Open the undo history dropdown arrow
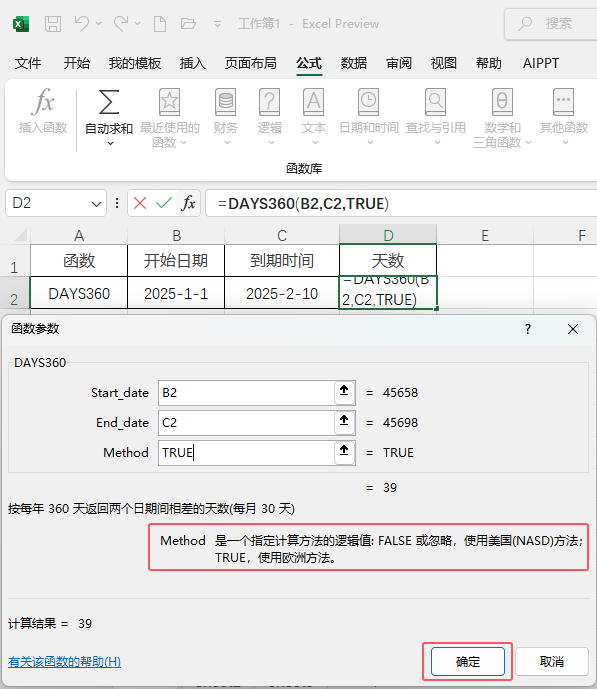 pyautogui.click(x=98, y=24)
